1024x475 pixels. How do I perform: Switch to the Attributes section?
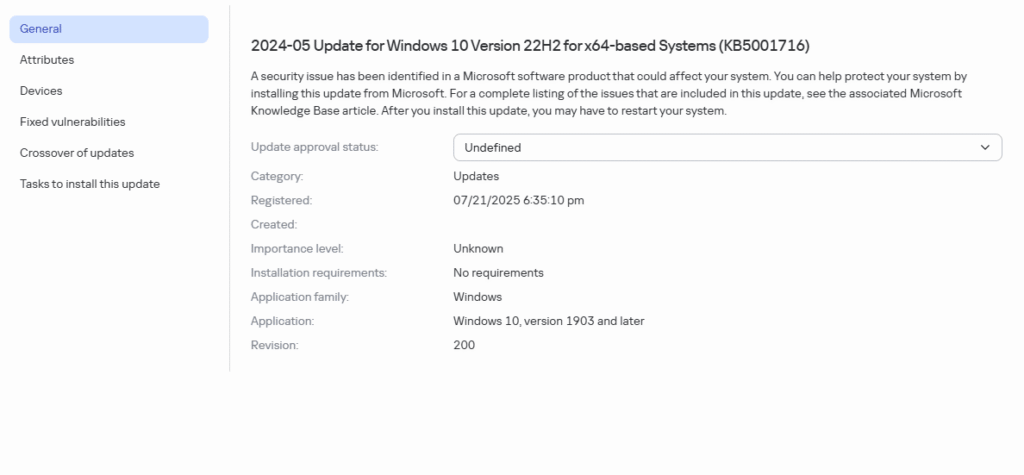(x=47, y=60)
